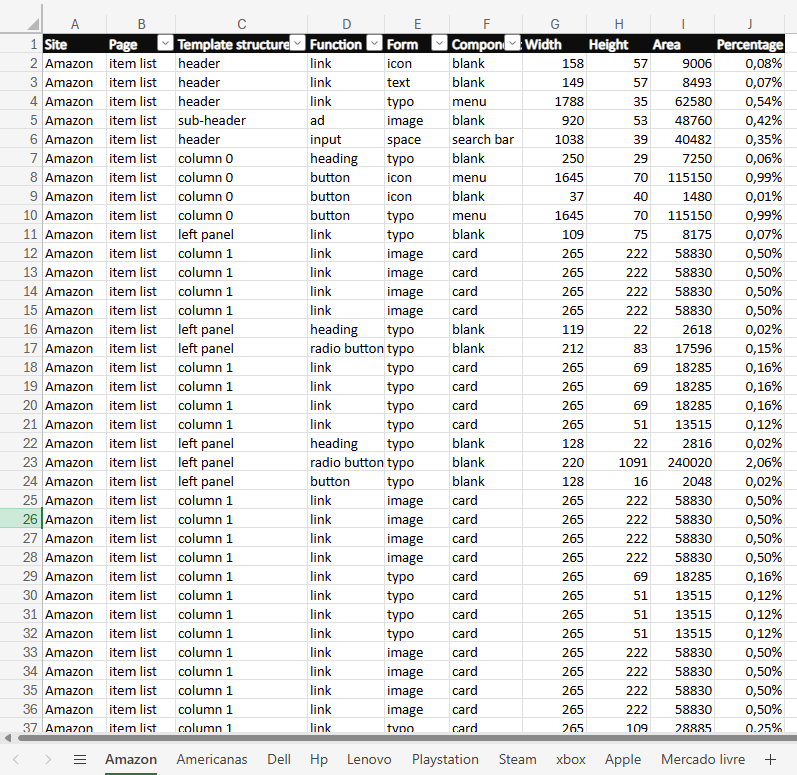
Task: Select the area value 240020
Action: pos(683,462)
